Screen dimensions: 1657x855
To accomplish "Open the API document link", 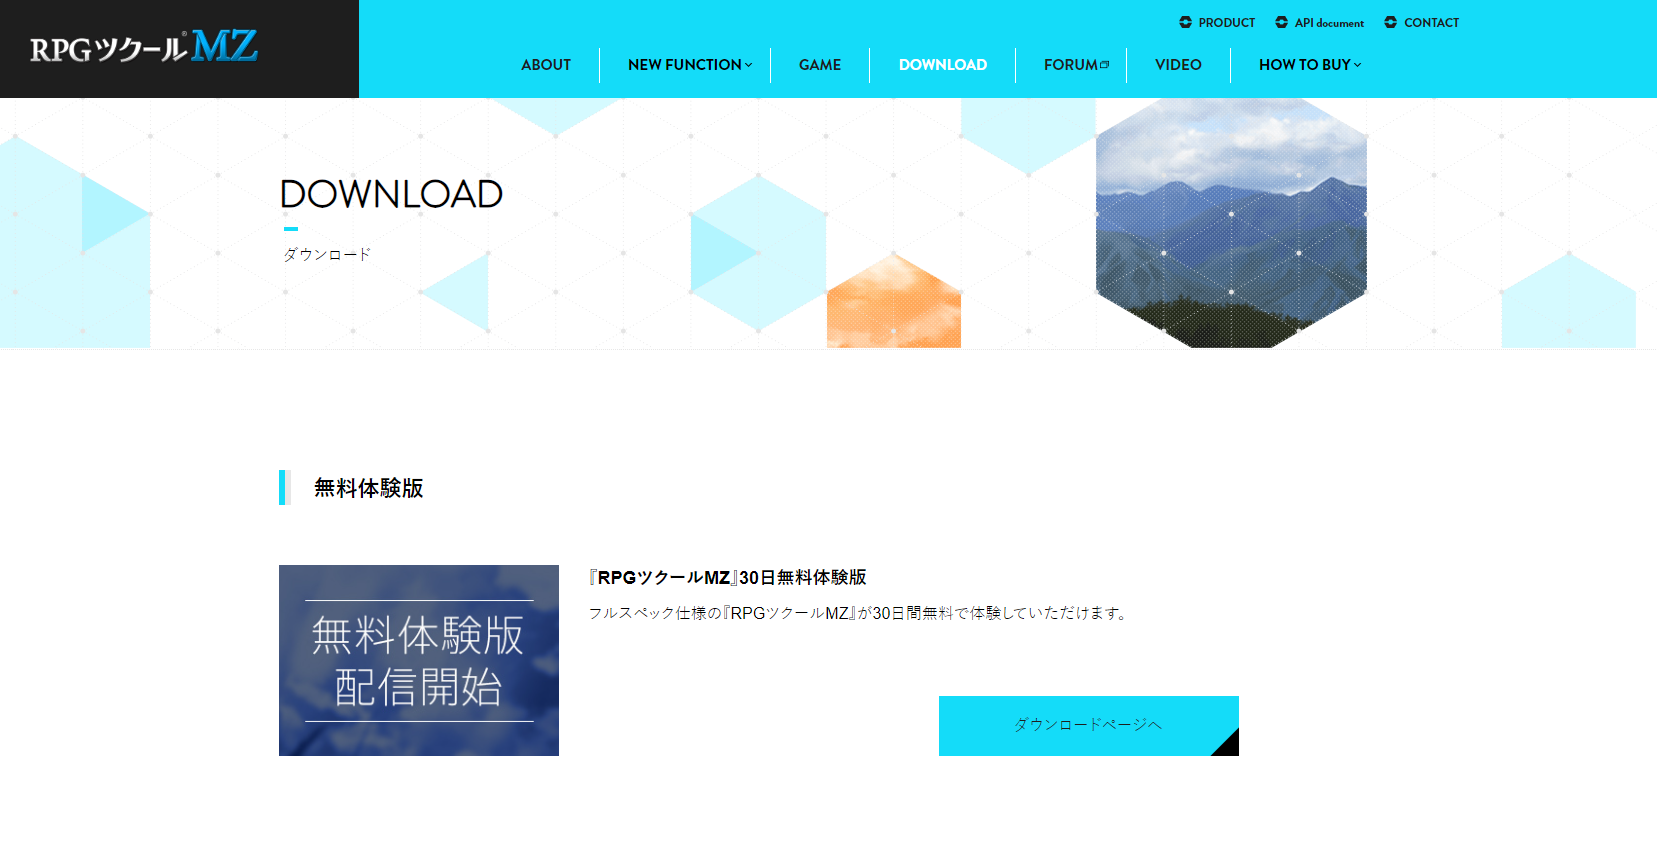I will tap(1329, 22).
